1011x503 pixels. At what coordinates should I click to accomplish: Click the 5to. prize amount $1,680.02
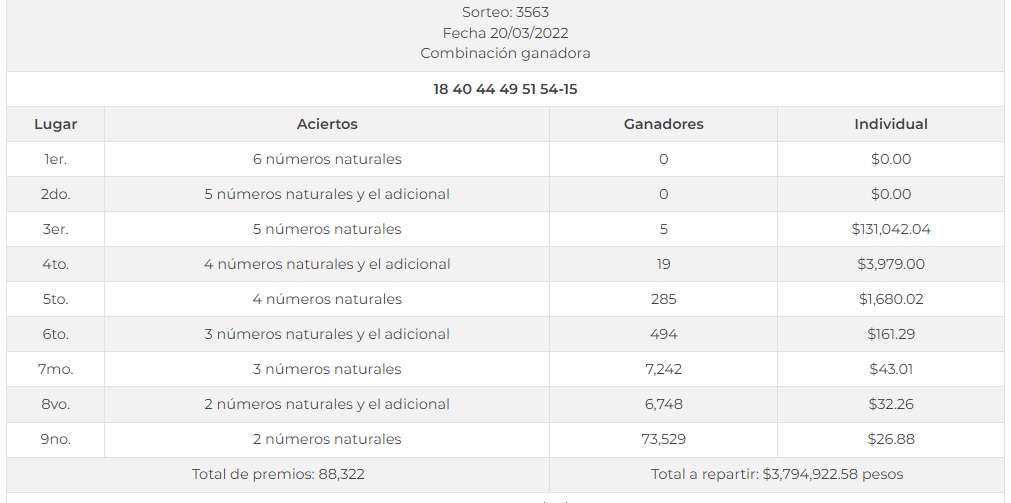point(890,299)
